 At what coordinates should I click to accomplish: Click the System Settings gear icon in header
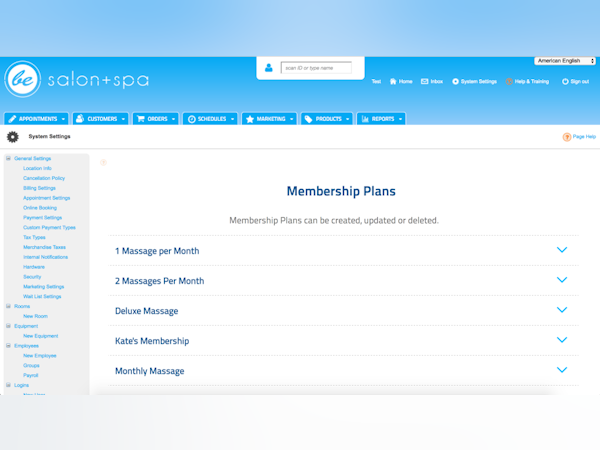pos(455,81)
